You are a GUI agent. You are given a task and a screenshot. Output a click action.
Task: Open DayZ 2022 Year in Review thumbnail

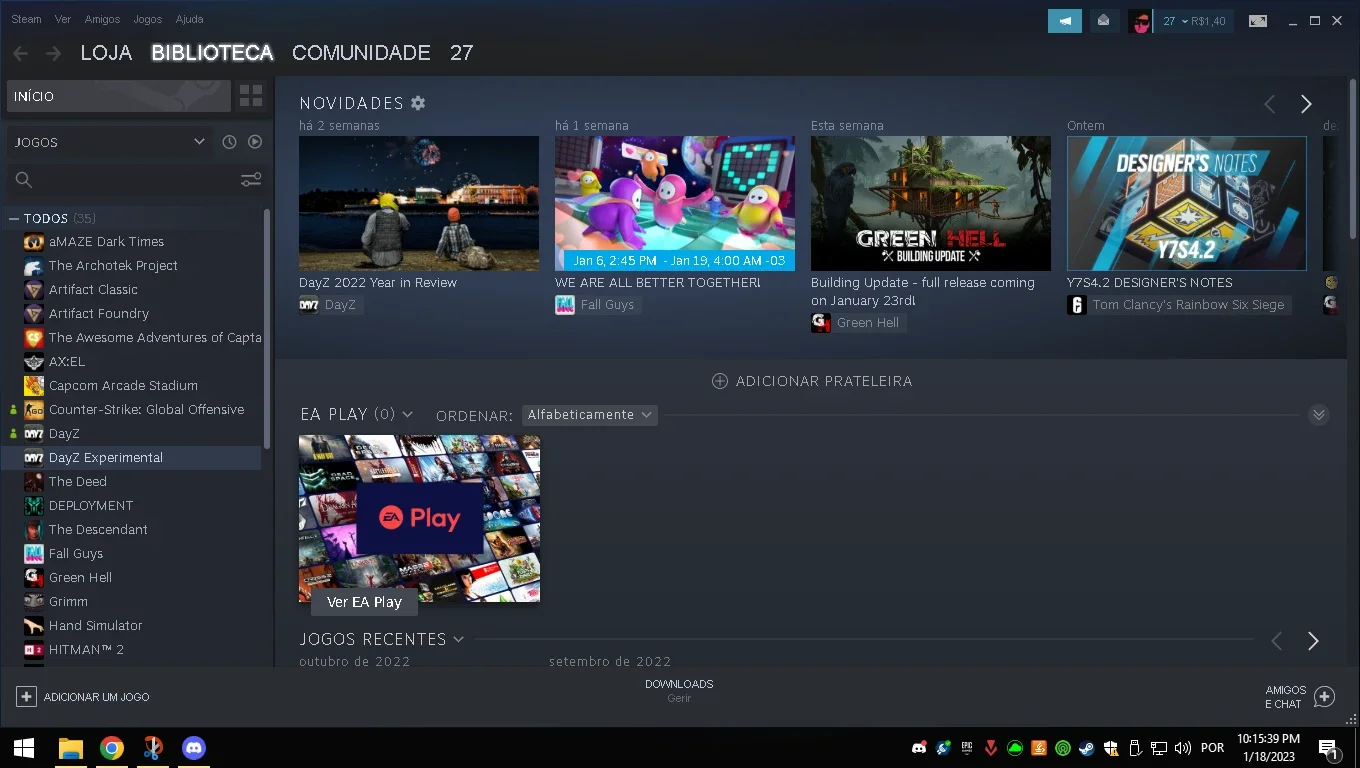point(419,203)
